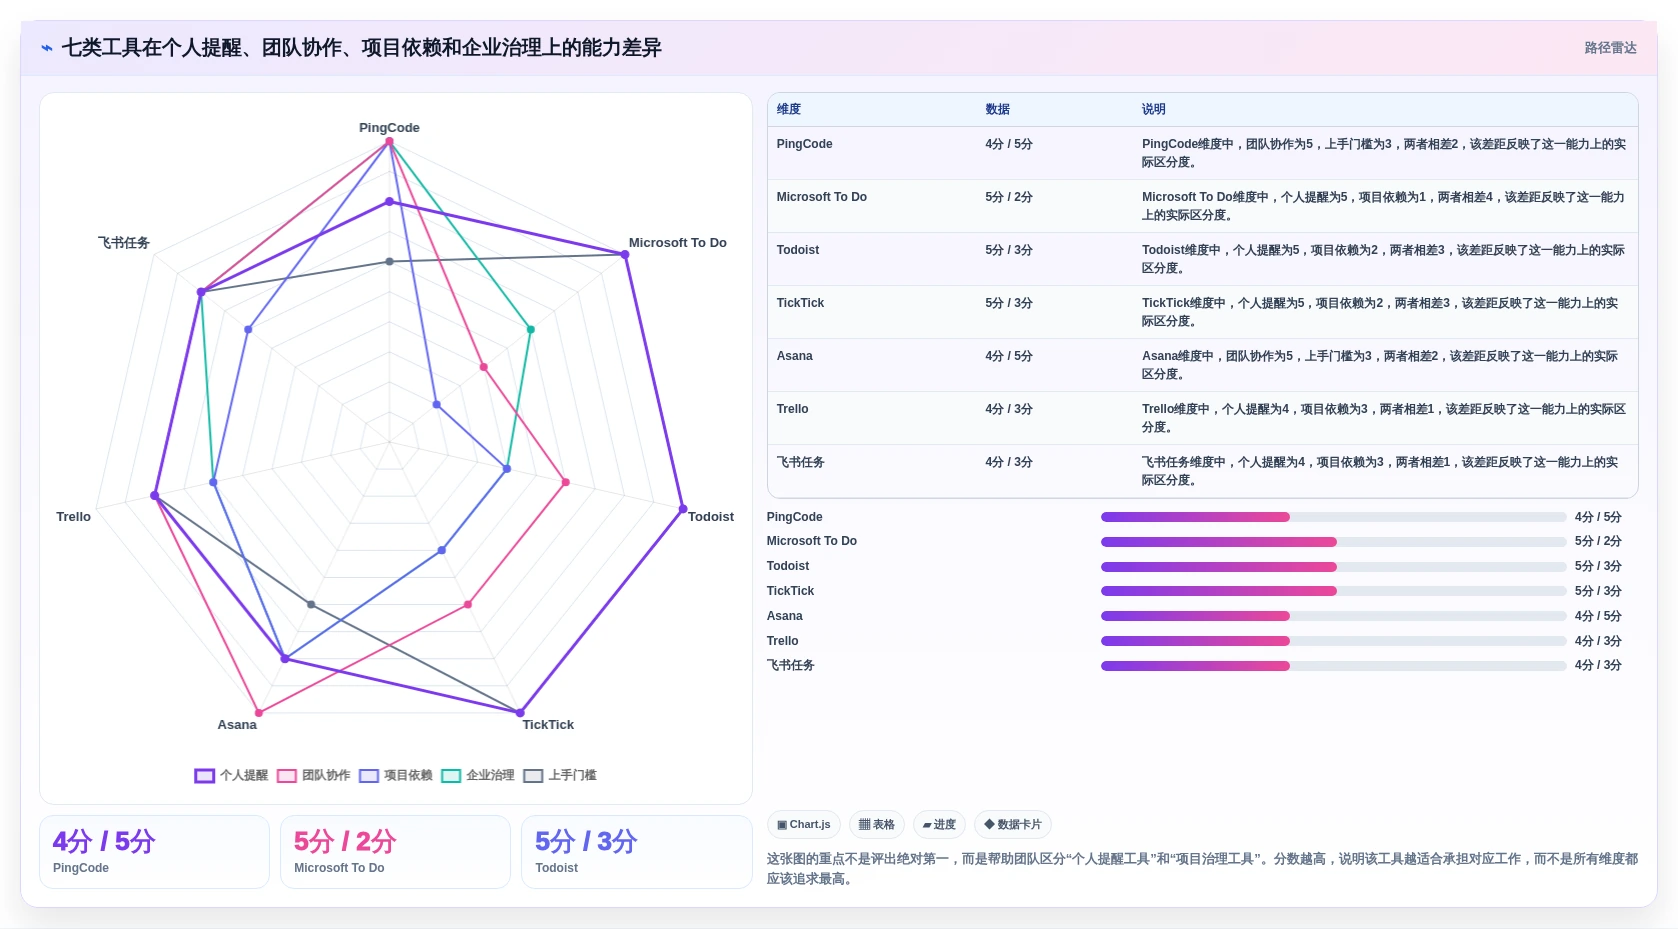Image resolution: width=1678 pixels, height=929 pixels.
Task: Click the PingCode progress bar
Action: 1333,517
